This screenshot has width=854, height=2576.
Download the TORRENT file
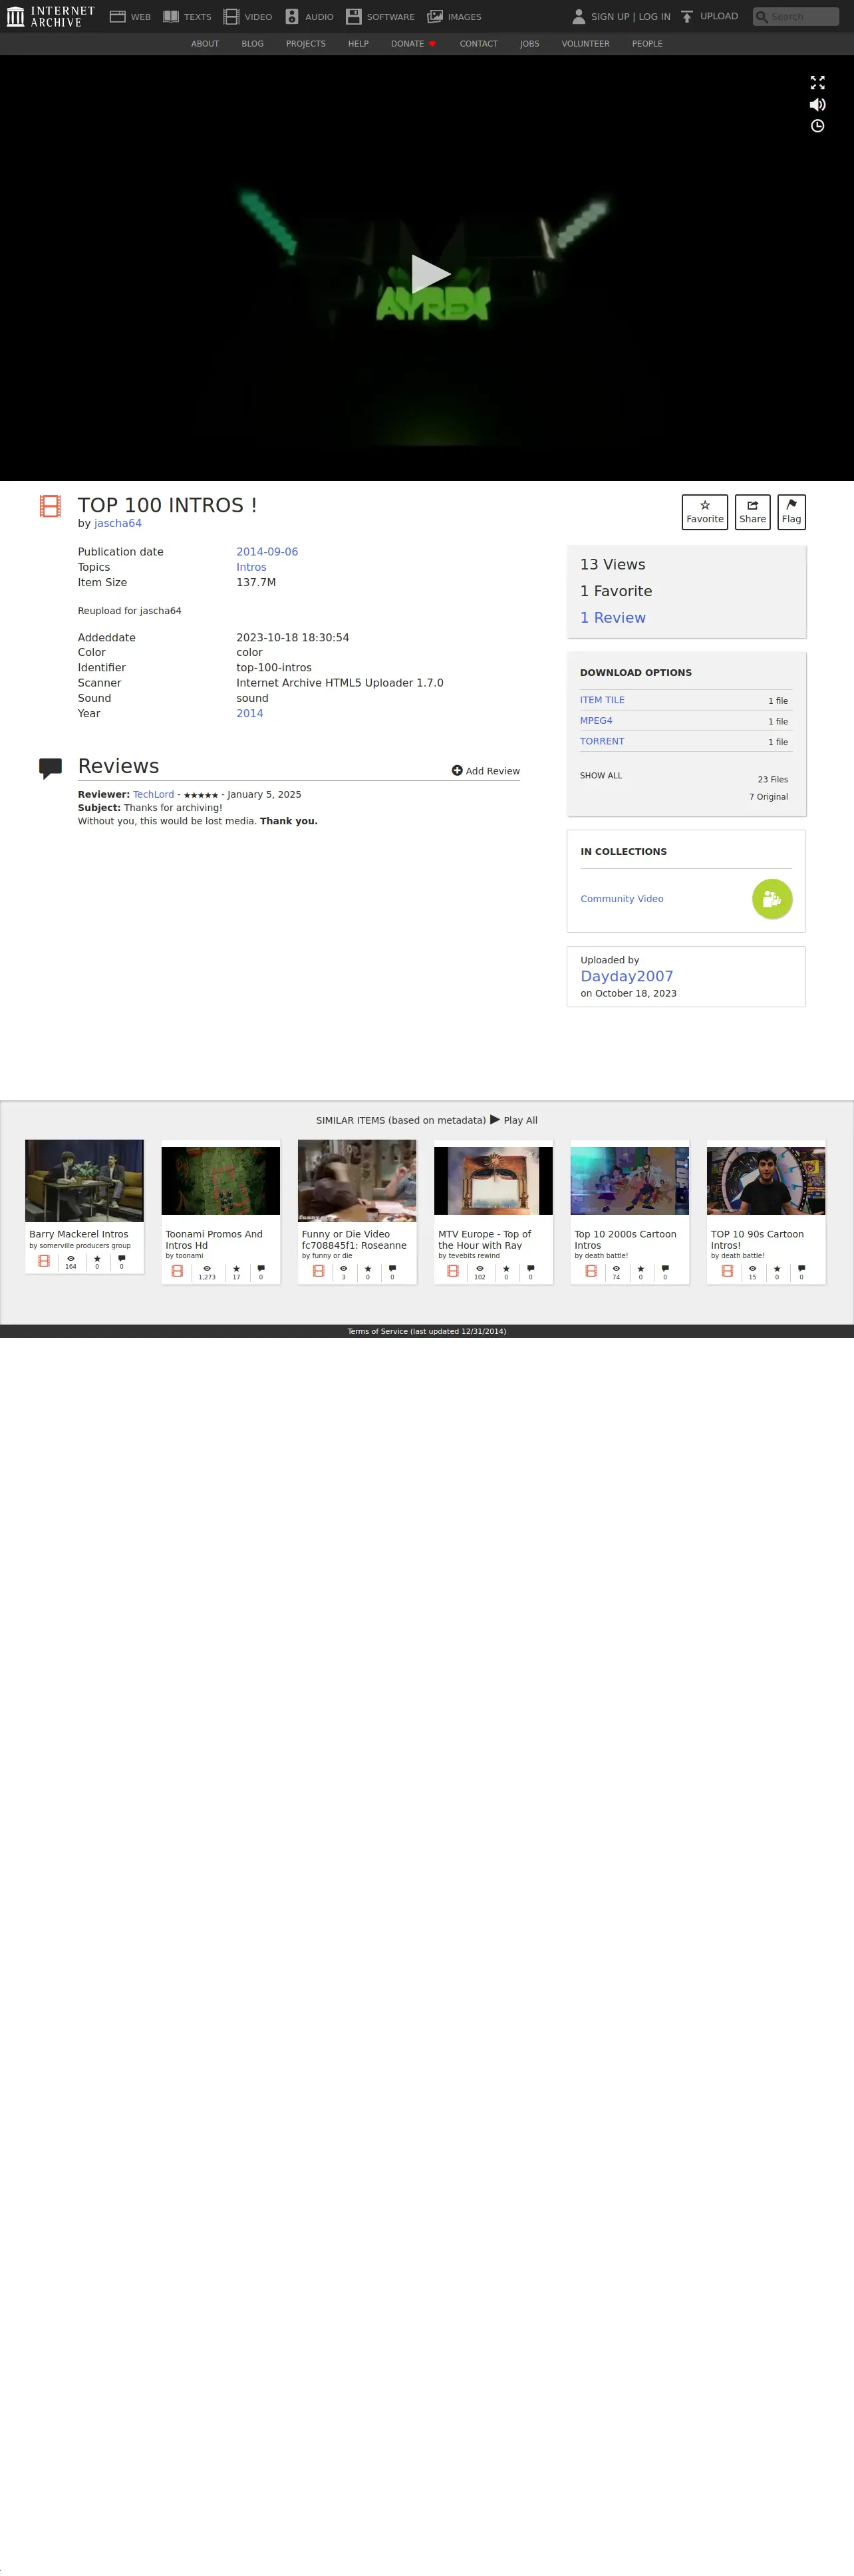tap(602, 742)
